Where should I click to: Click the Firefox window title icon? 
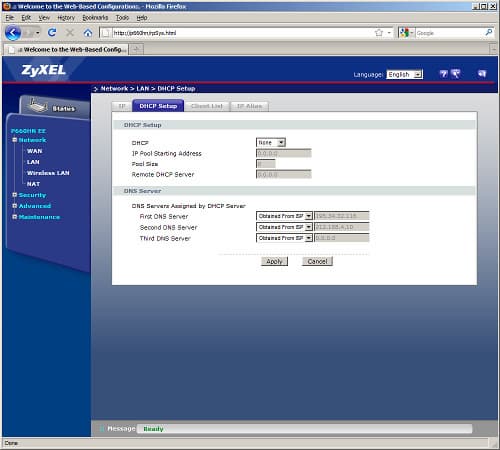[x=6, y=6]
